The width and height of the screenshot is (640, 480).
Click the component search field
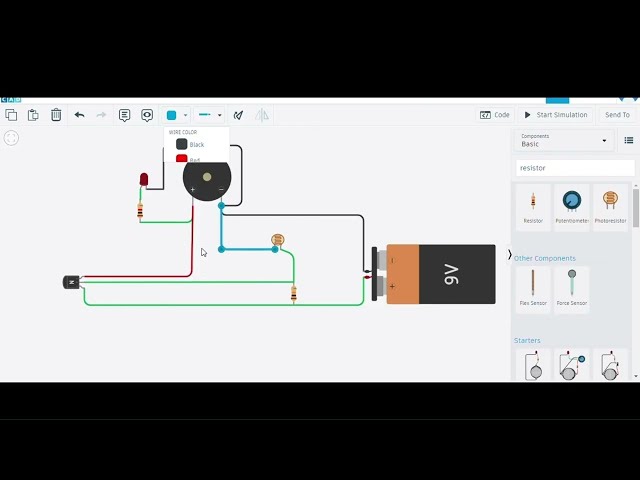click(575, 168)
